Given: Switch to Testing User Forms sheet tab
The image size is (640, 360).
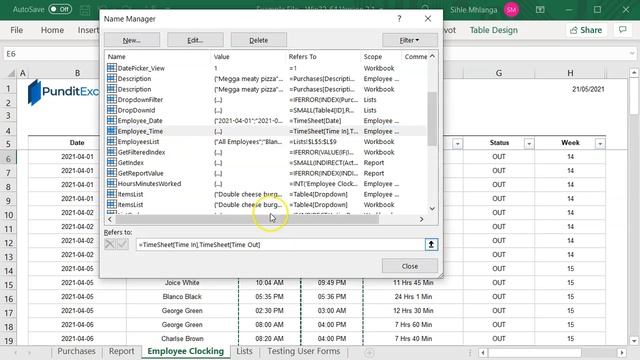Looking at the screenshot, I should [x=304, y=351].
